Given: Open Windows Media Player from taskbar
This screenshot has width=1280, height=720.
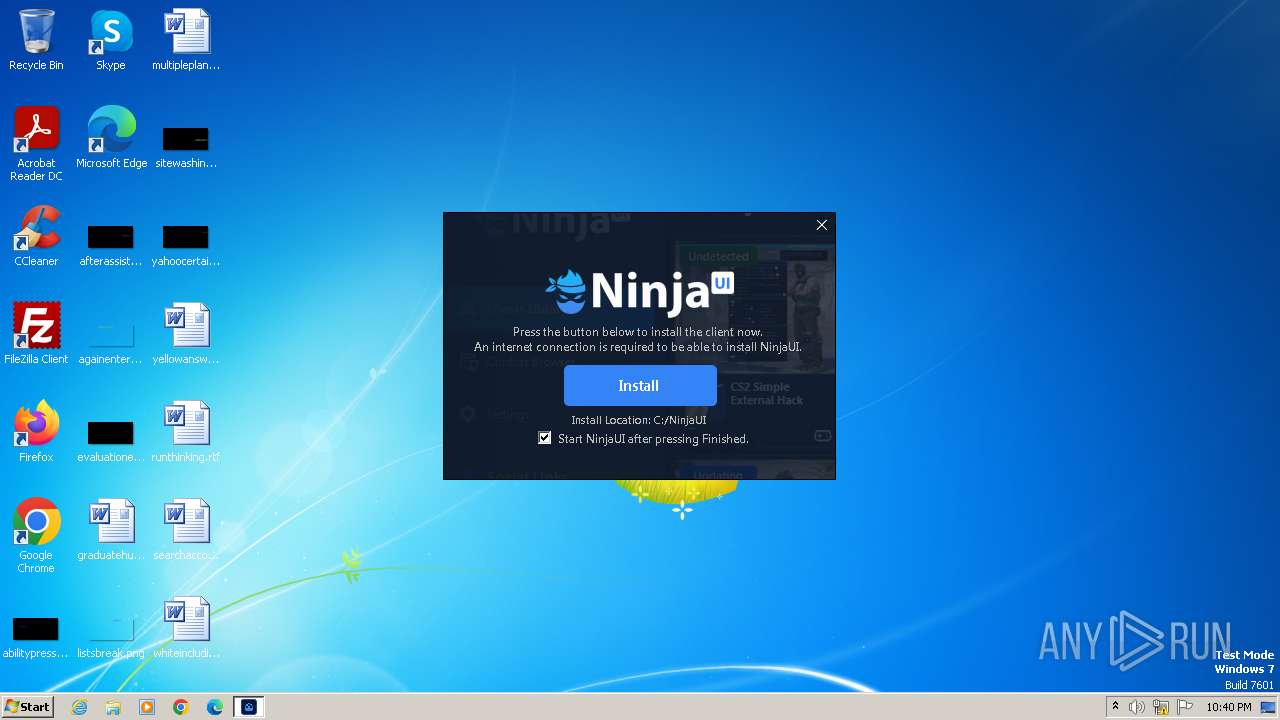Looking at the screenshot, I should point(147,707).
